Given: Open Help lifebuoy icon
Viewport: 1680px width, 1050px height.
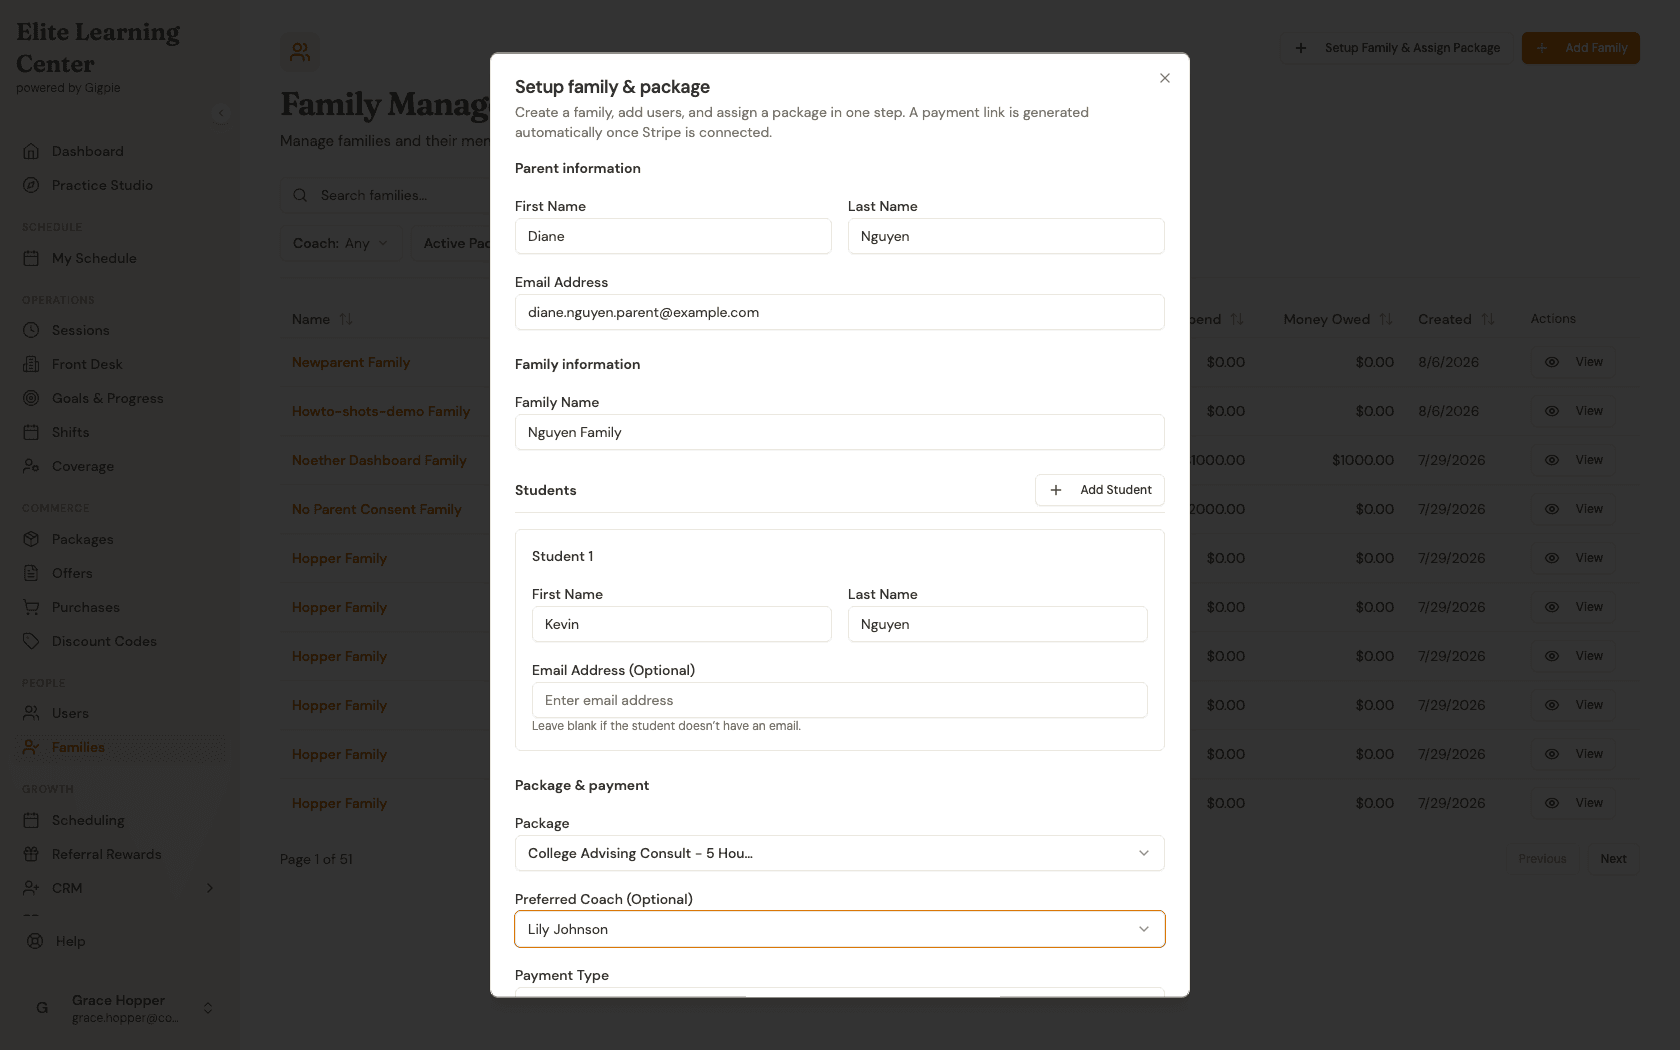Looking at the screenshot, I should (35, 941).
